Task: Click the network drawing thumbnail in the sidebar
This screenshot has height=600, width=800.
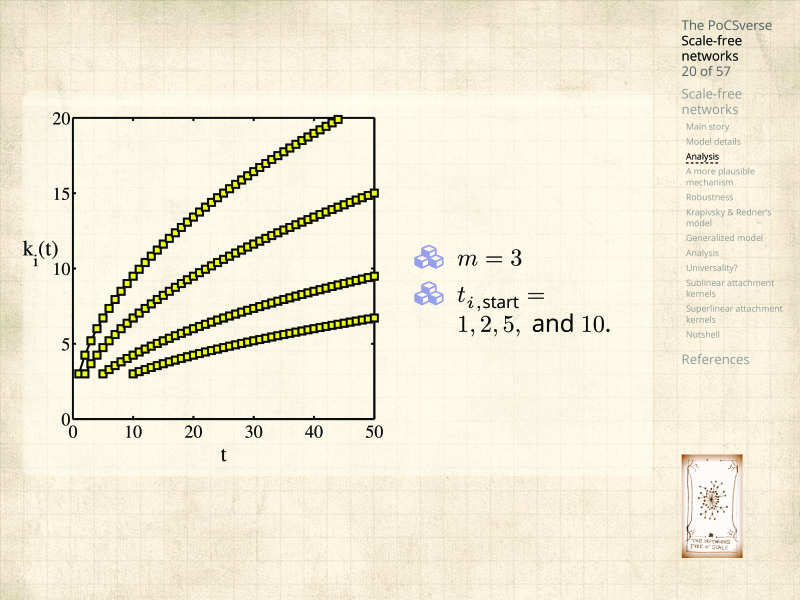Action: 713,506
